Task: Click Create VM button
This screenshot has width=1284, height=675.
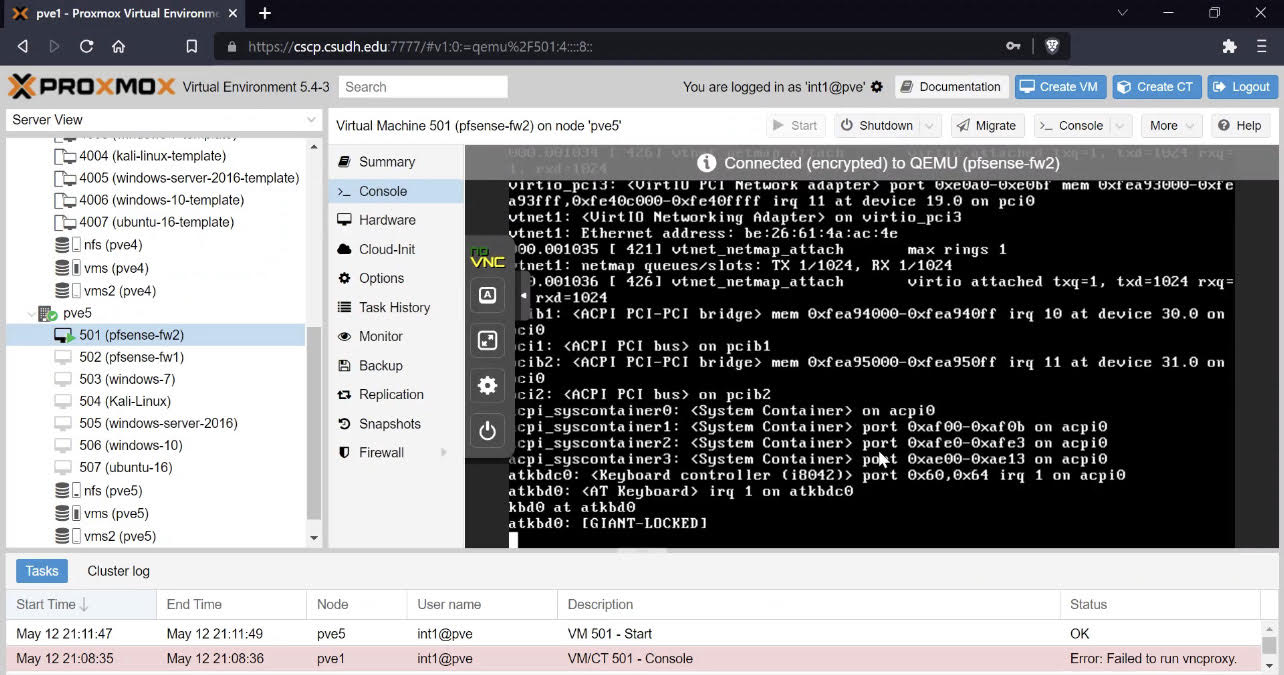Action: click(x=1061, y=87)
